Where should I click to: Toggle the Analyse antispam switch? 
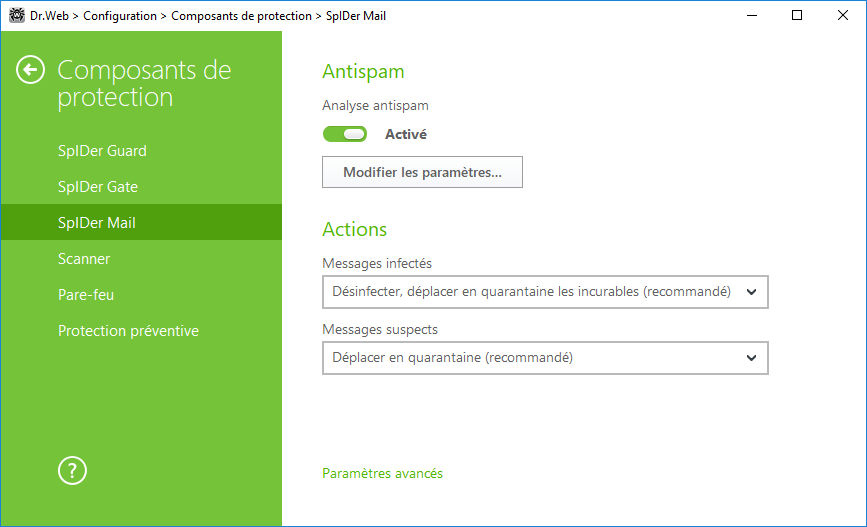click(345, 134)
